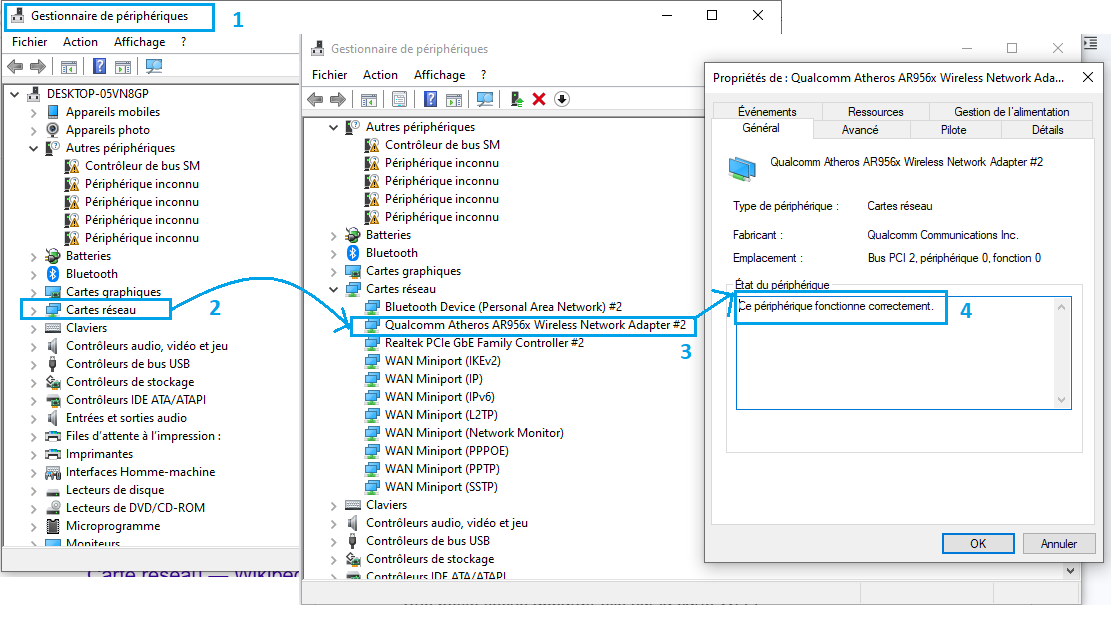Toggle console tree icon in left window toolbar

coord(69,67)
